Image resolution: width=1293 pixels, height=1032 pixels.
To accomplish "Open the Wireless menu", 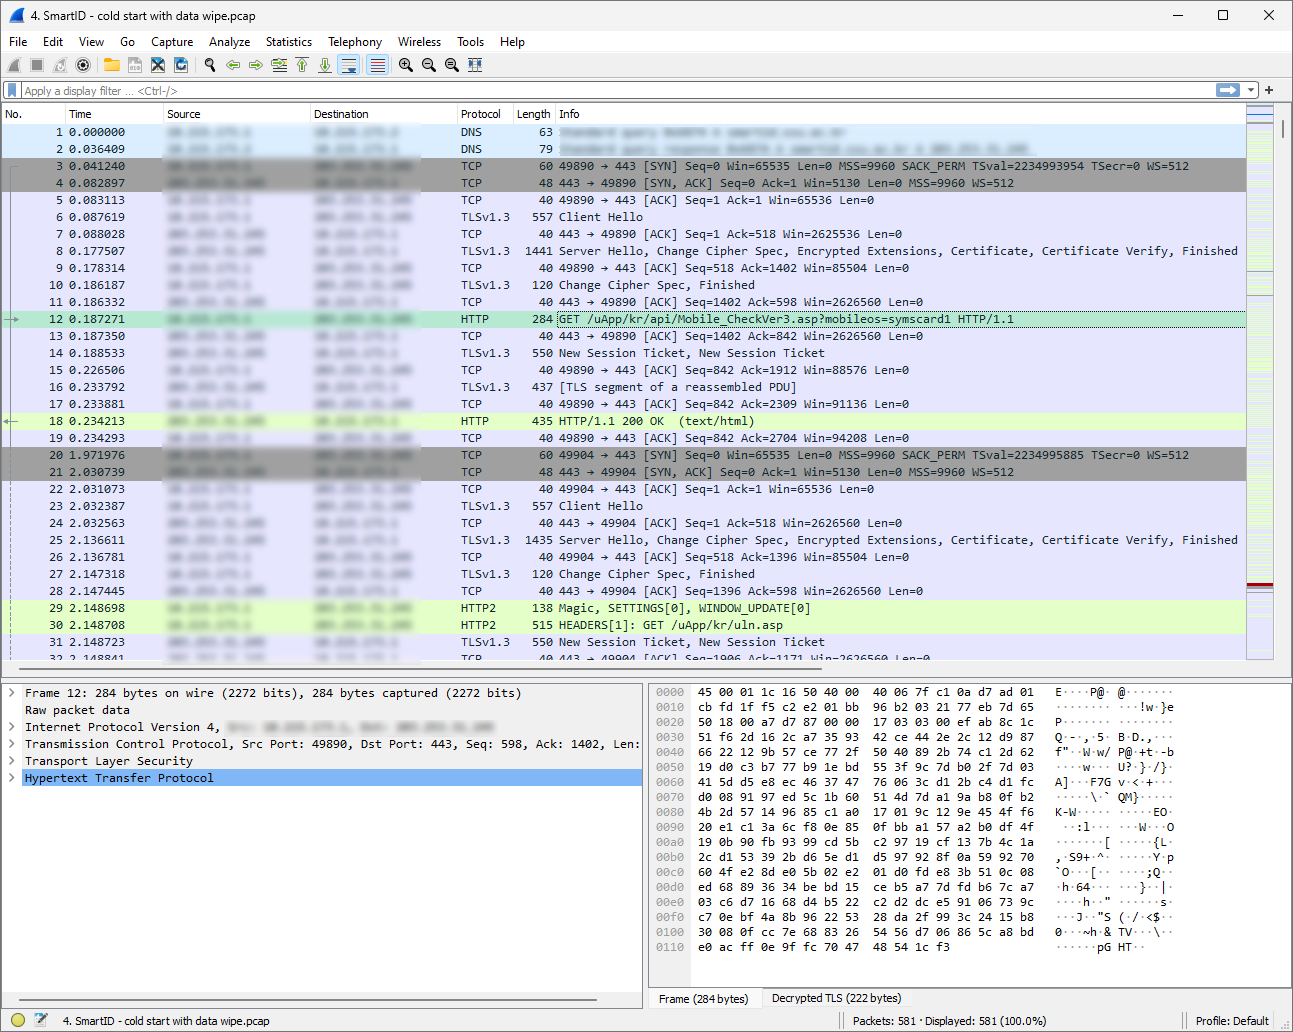I will point(419,42).
